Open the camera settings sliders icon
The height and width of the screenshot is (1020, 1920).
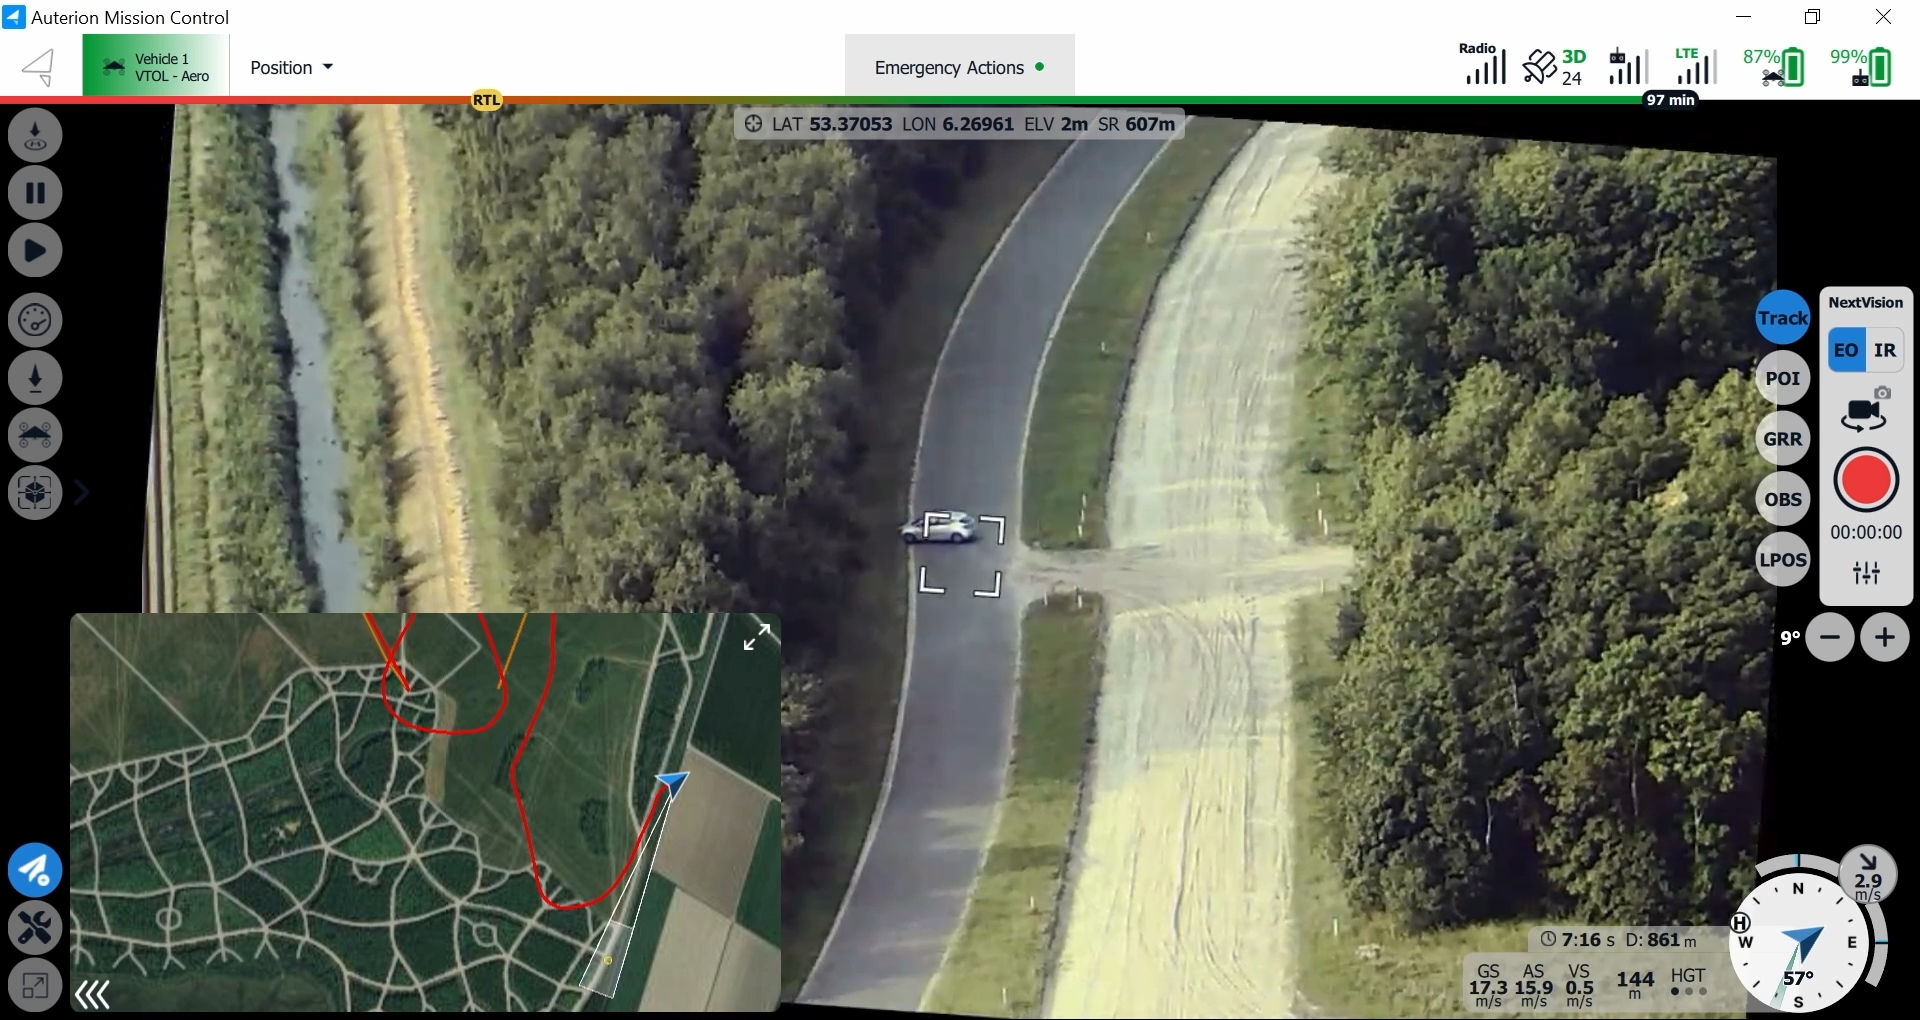click(1866, 573)
